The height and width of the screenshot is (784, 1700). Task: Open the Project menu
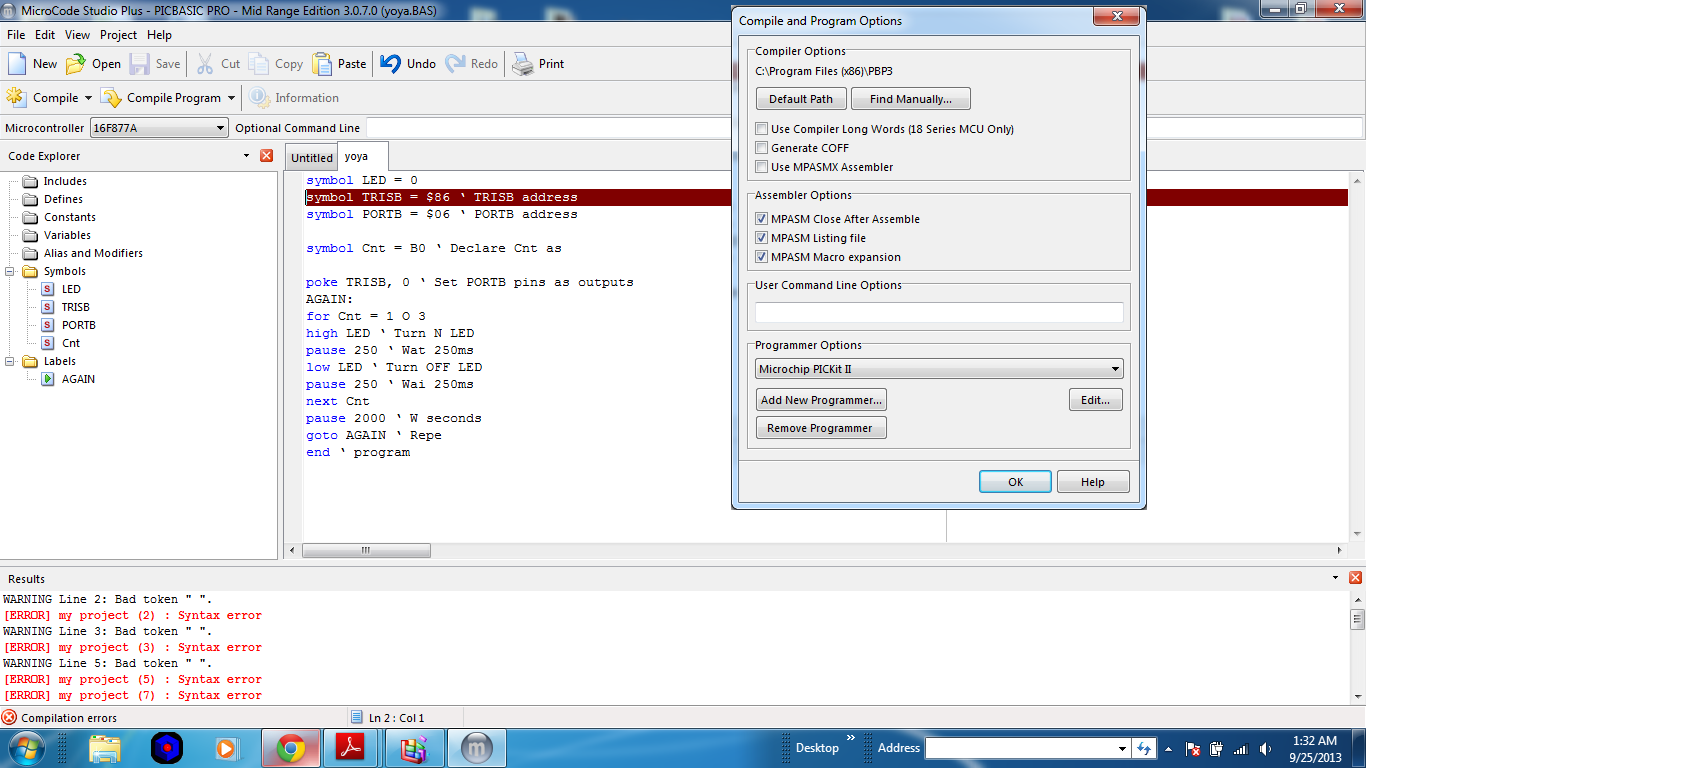click(118, 35)
